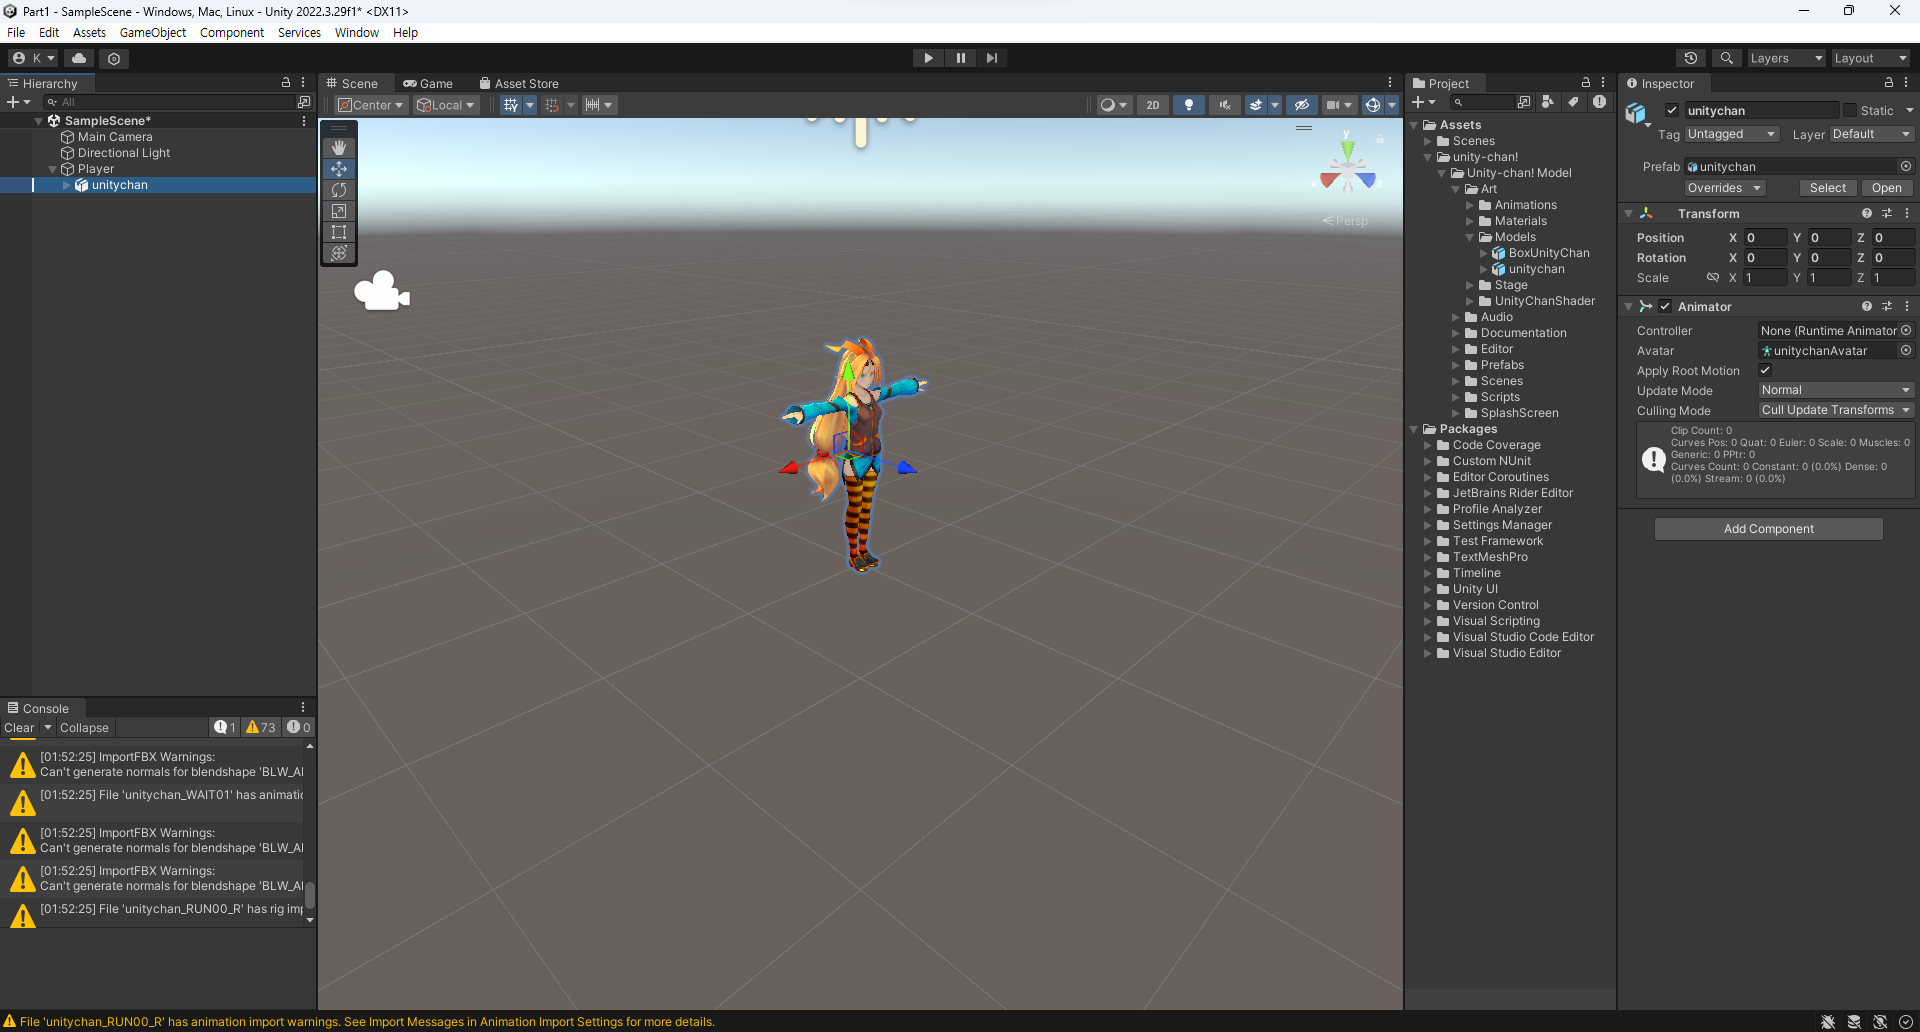This screenshot has height=1032, width=1920.
Task: Click Project search field
Action: click(x=1481, y=102)
